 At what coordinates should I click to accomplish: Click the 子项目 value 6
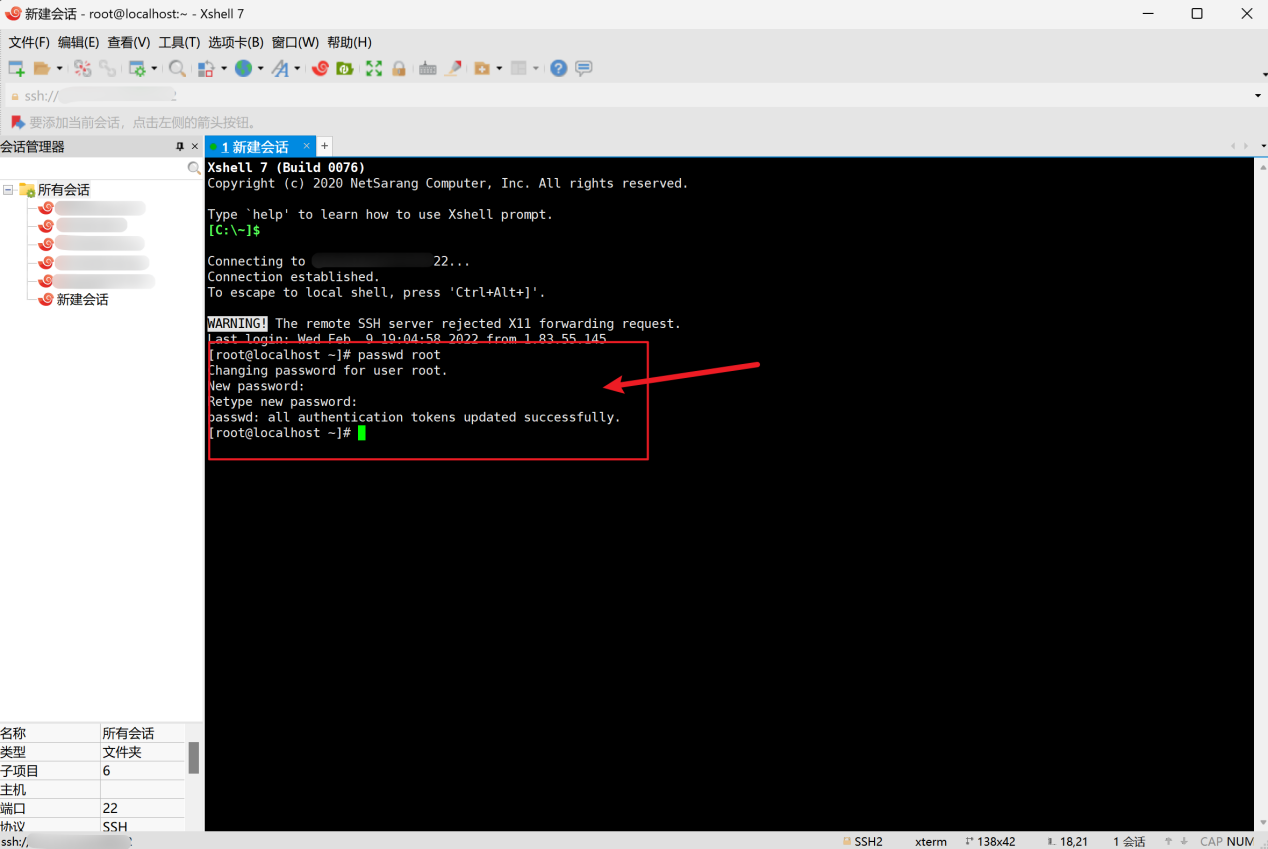pyautogui.click(x=106, y=771)
